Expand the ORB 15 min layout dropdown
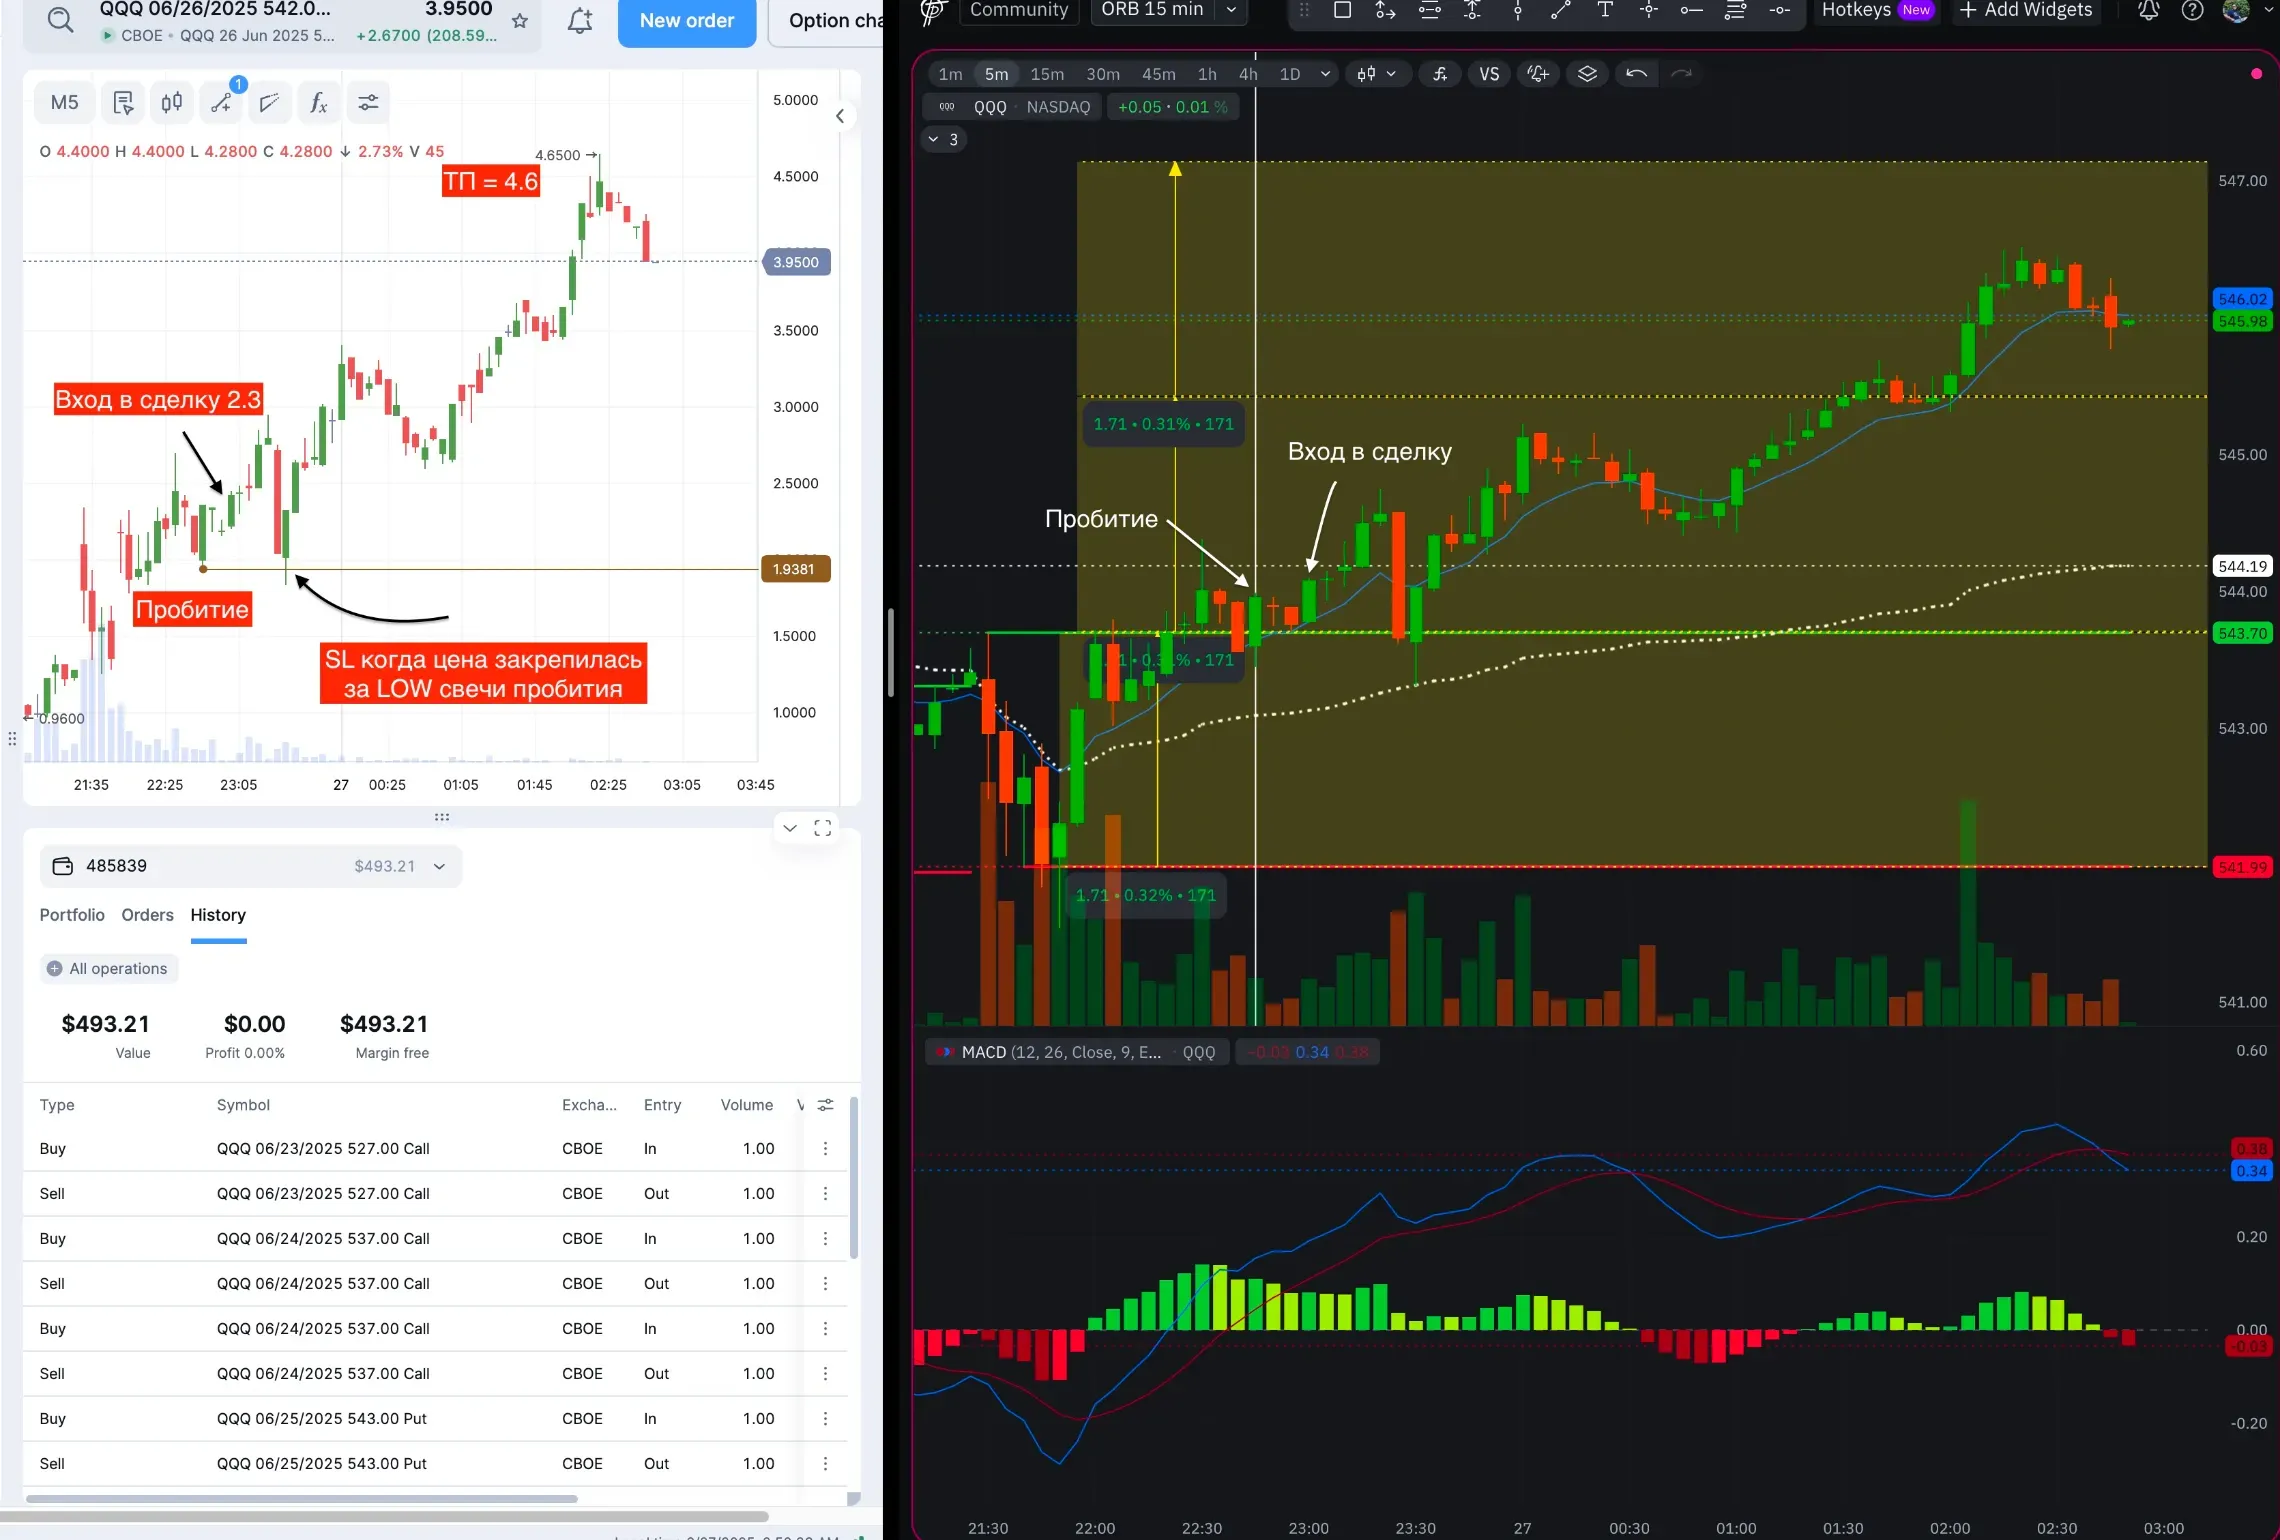This screenshot has width=2280, height=1540. coord(1232,11)
